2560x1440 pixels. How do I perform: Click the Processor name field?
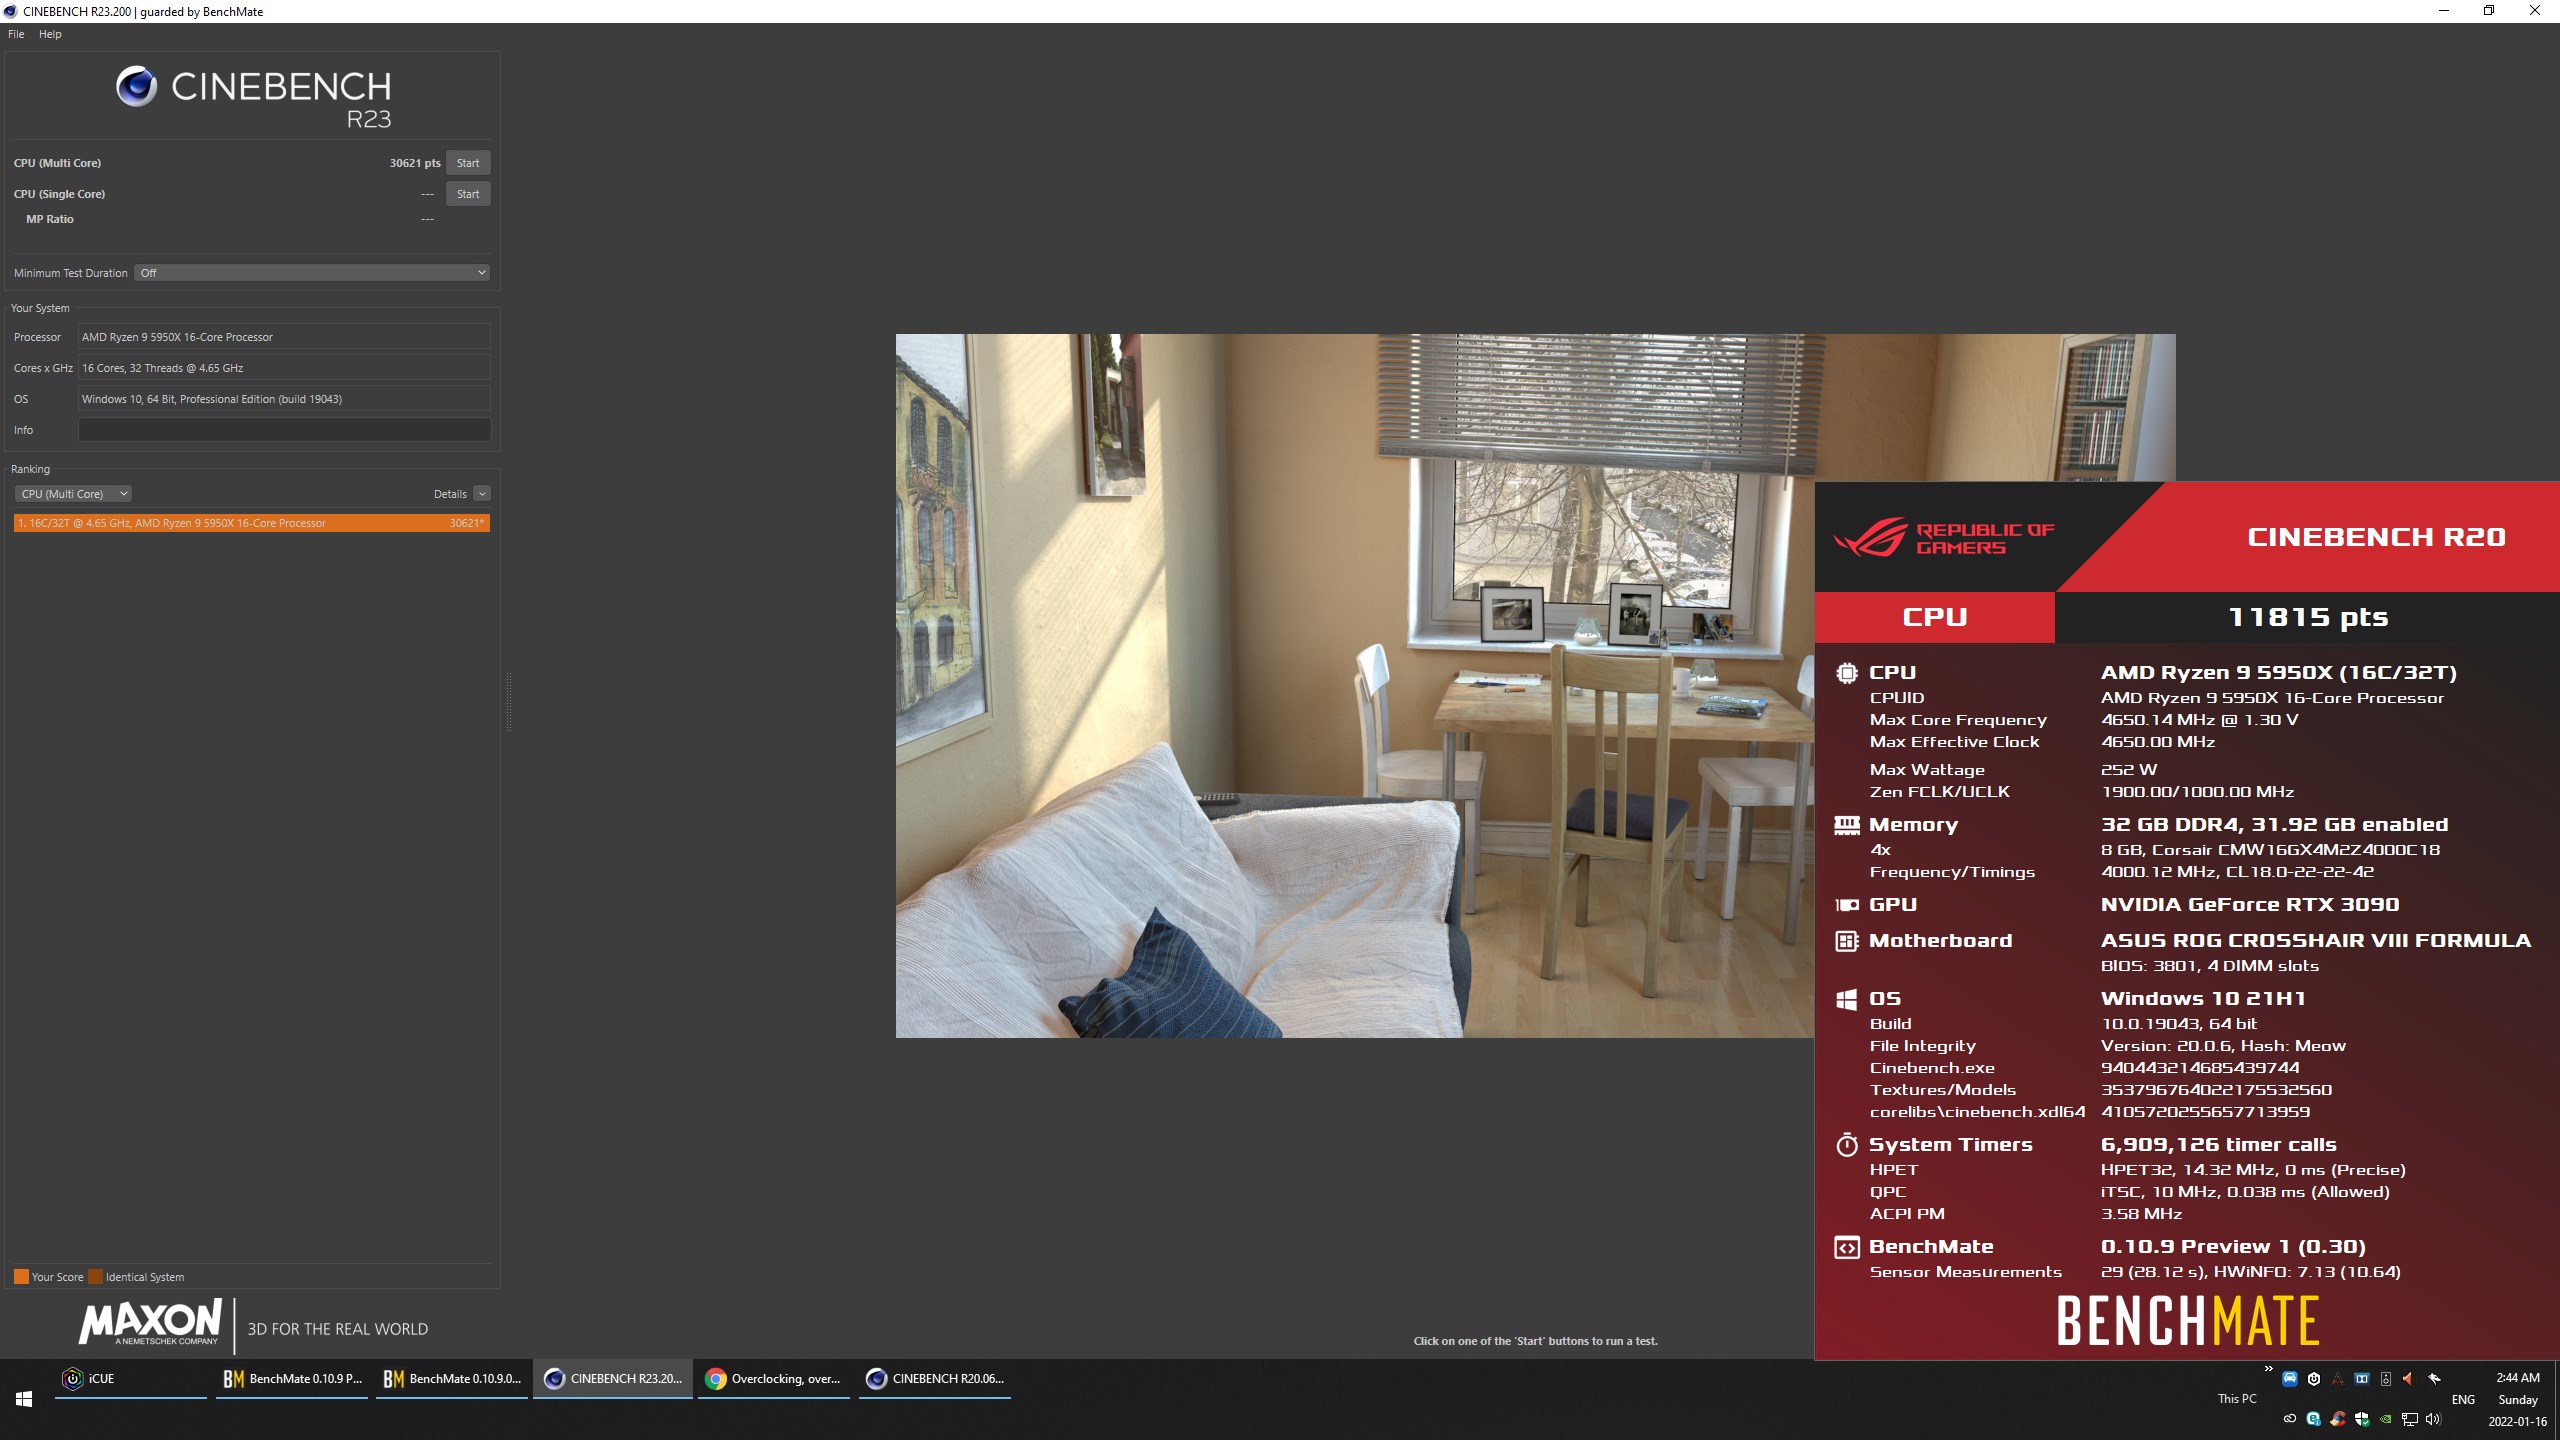coord(284,337)
